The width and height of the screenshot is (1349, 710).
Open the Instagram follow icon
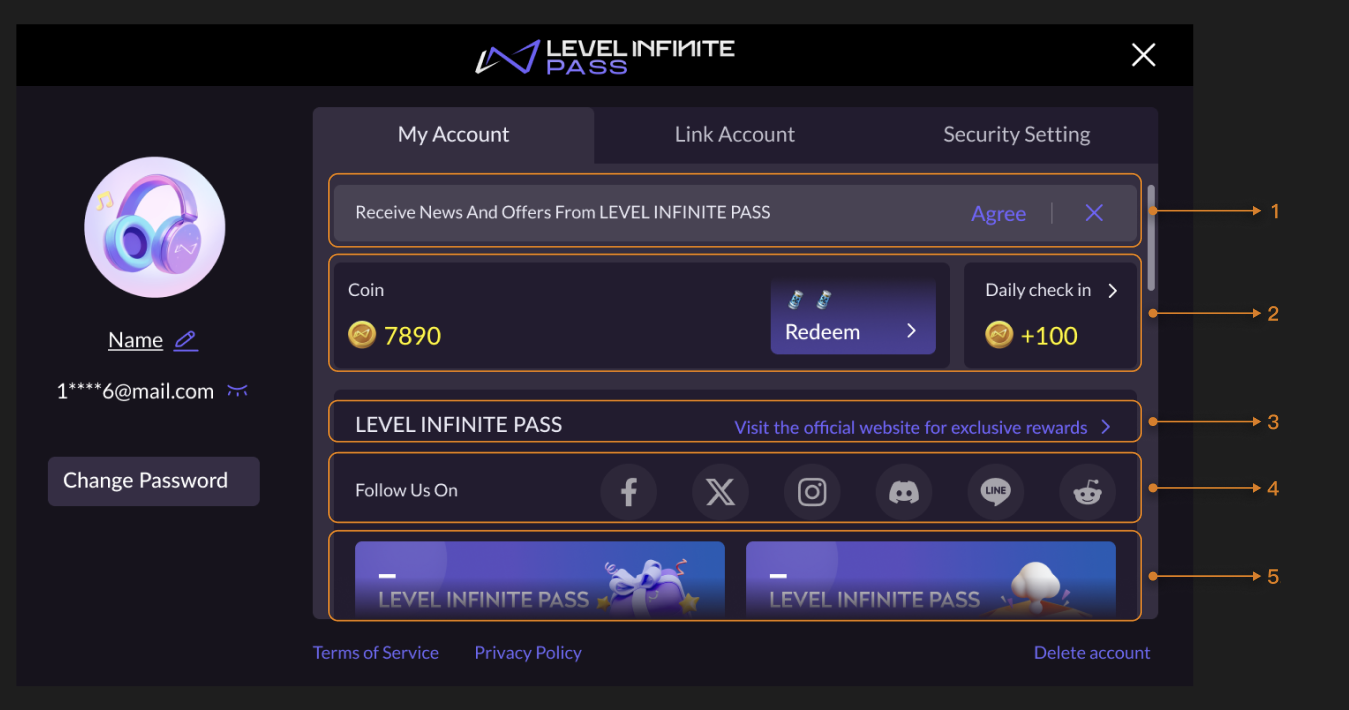[812, 491]
